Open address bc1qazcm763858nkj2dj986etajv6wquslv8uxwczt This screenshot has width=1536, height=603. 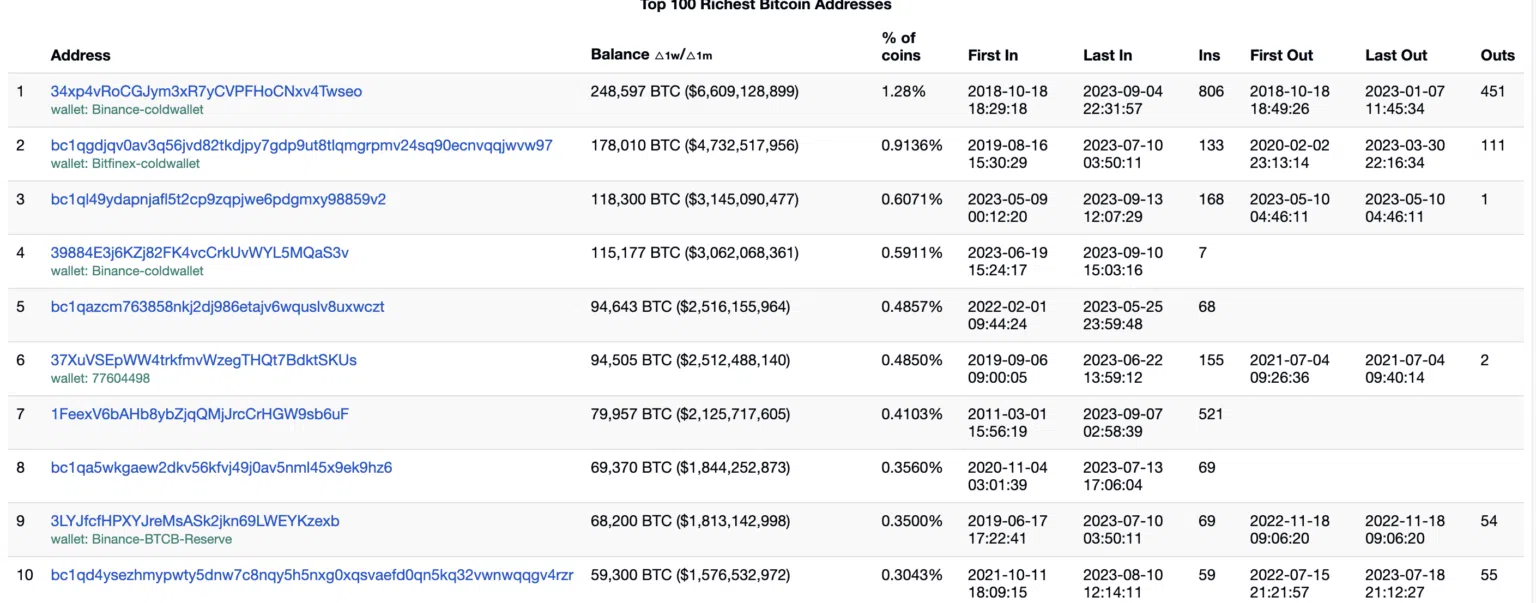pos(217,306)
